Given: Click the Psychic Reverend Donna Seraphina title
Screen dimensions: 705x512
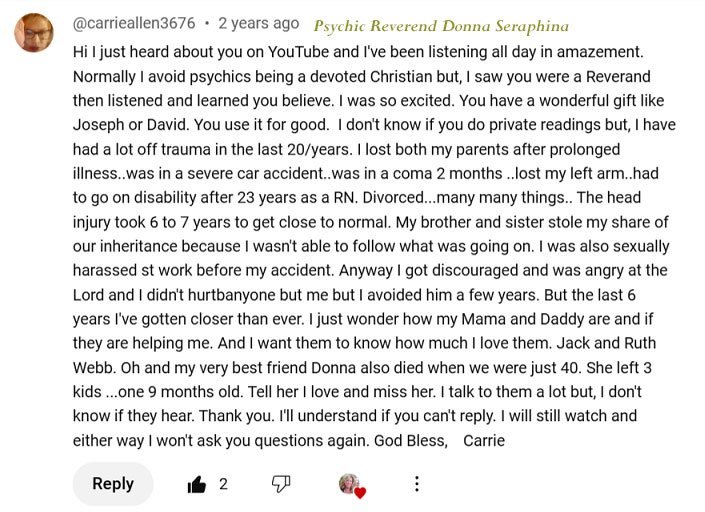Looking at the screenshot, I should point(441,26).
